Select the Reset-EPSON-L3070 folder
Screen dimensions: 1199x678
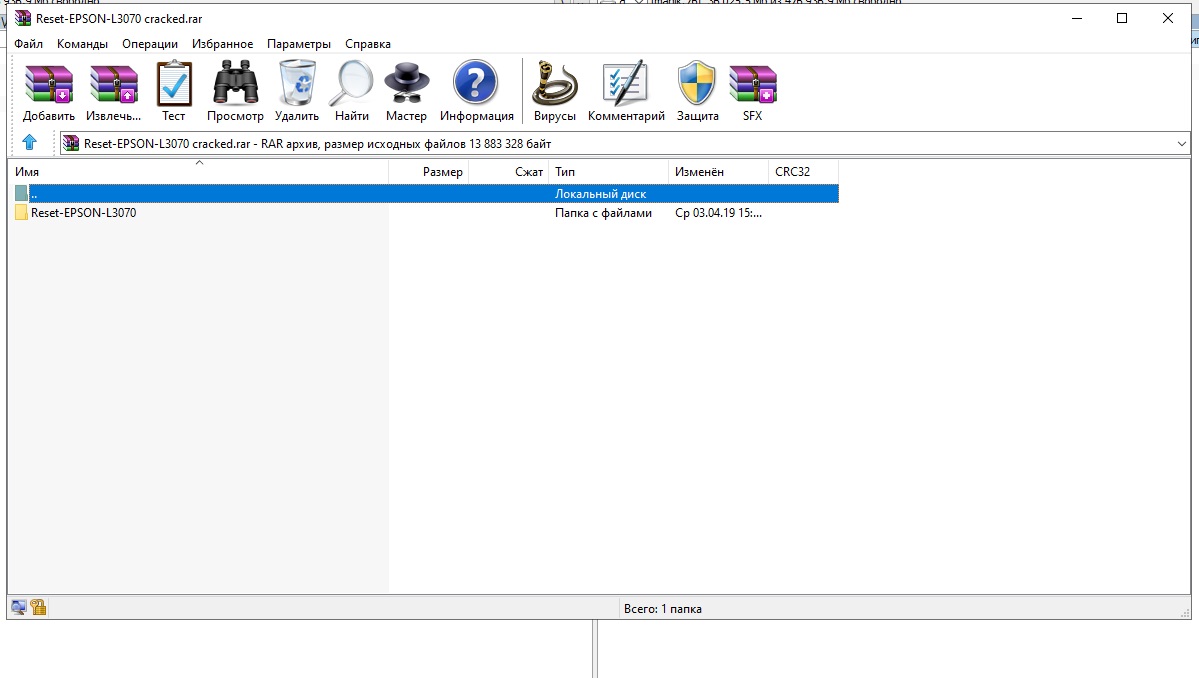(83, 213)
